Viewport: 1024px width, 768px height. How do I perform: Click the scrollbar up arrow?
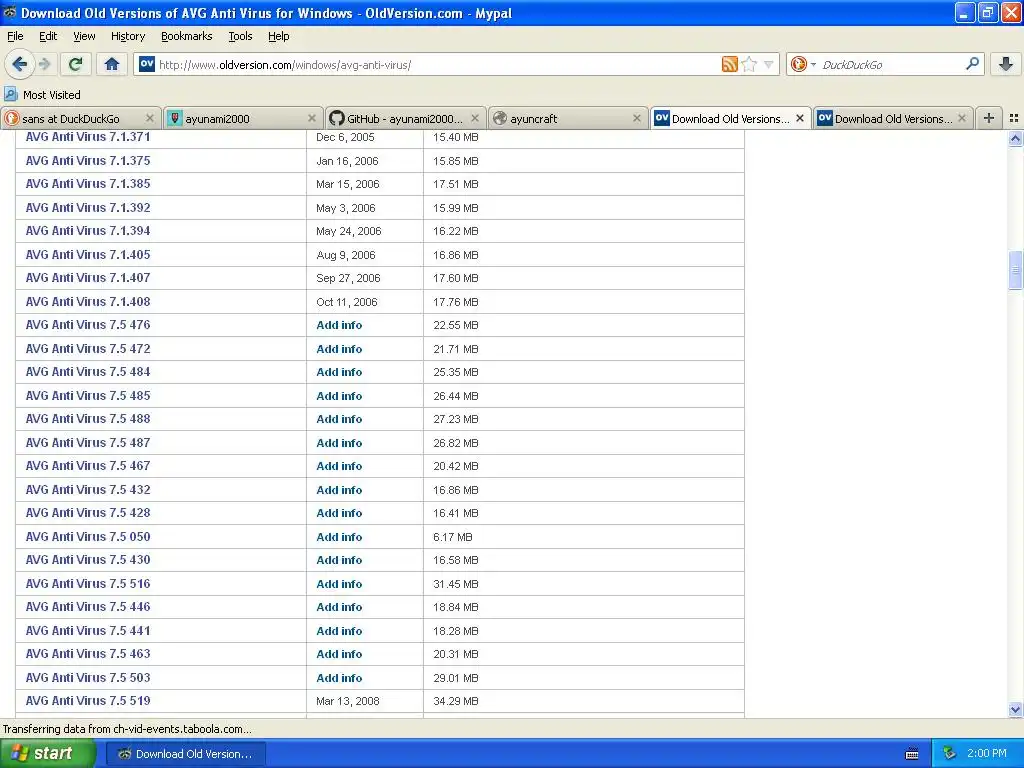(1015, 138)
